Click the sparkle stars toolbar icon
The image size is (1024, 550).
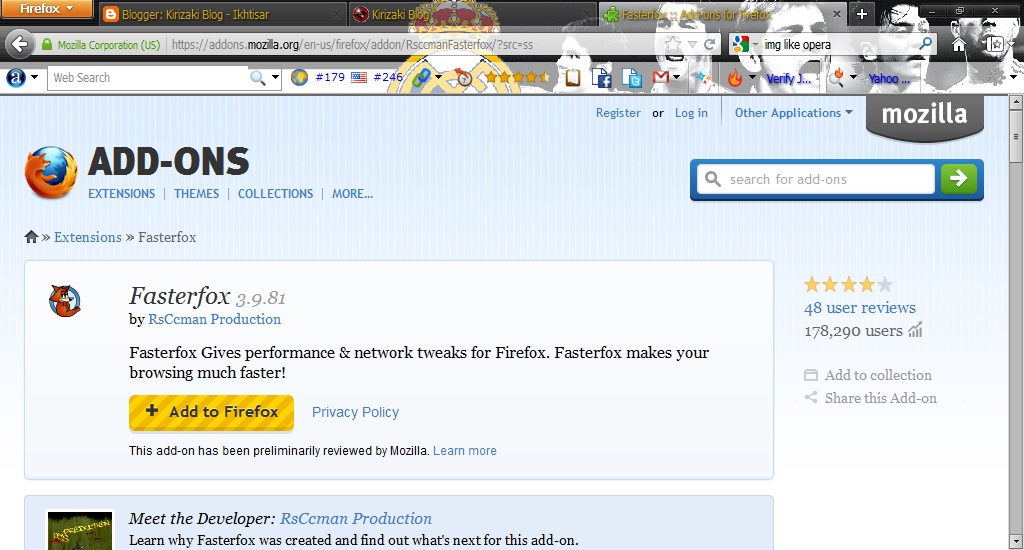click(703, 78)
